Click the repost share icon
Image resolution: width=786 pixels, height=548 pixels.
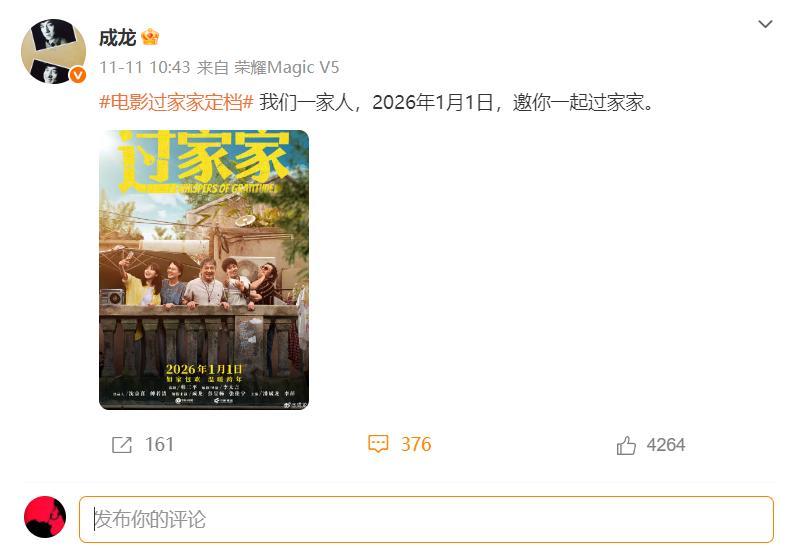click(x=122, y=445)
